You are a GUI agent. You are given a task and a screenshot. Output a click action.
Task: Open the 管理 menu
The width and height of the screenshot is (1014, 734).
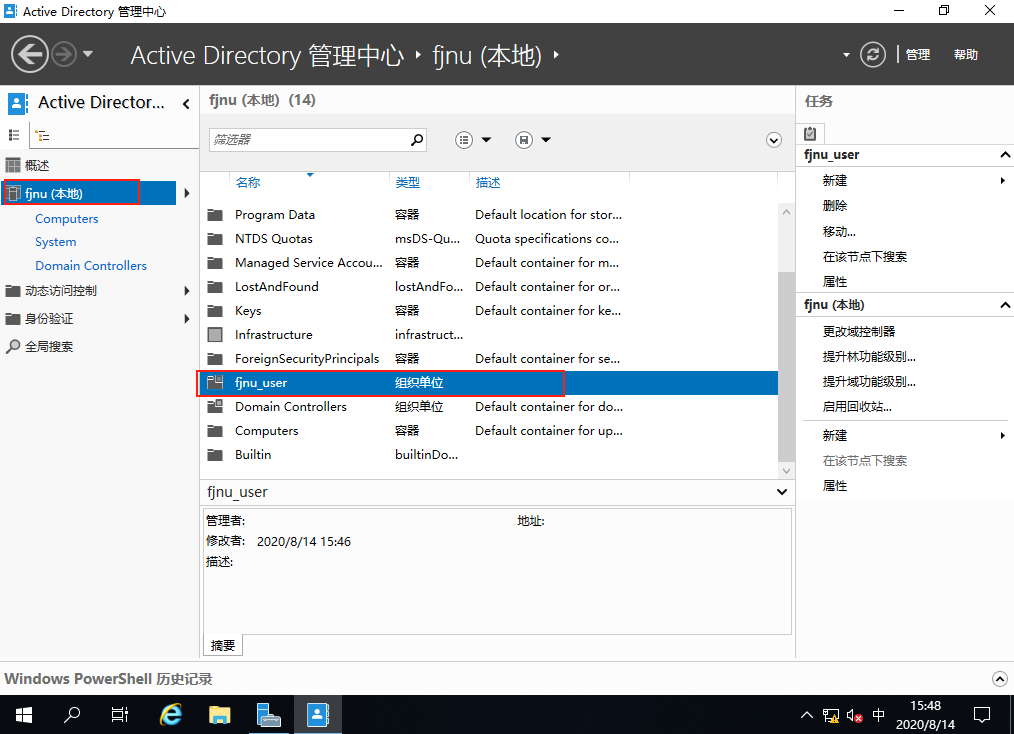click(x=918, y=55)
